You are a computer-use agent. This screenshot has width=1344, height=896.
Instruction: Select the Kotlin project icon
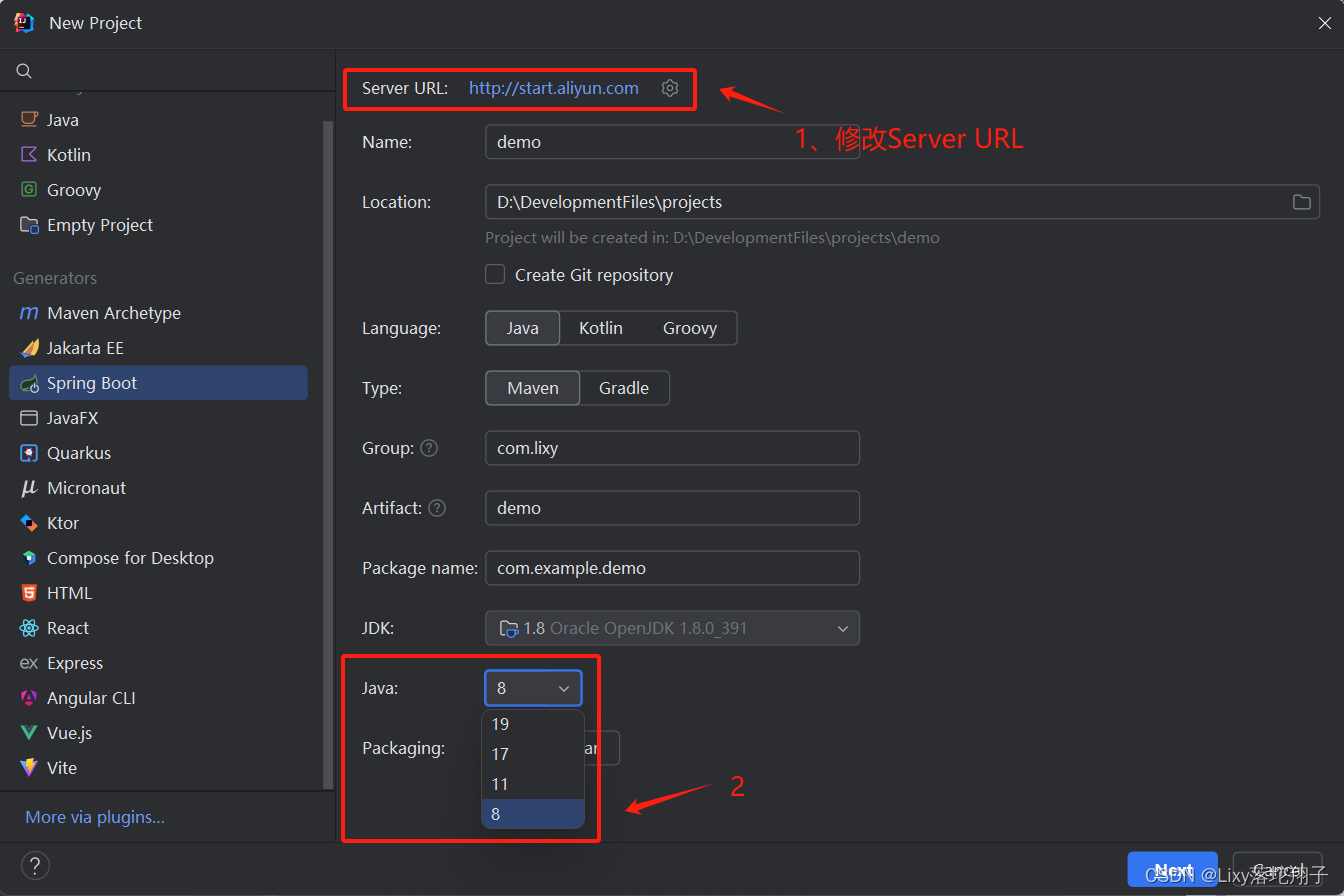[29, 155]
